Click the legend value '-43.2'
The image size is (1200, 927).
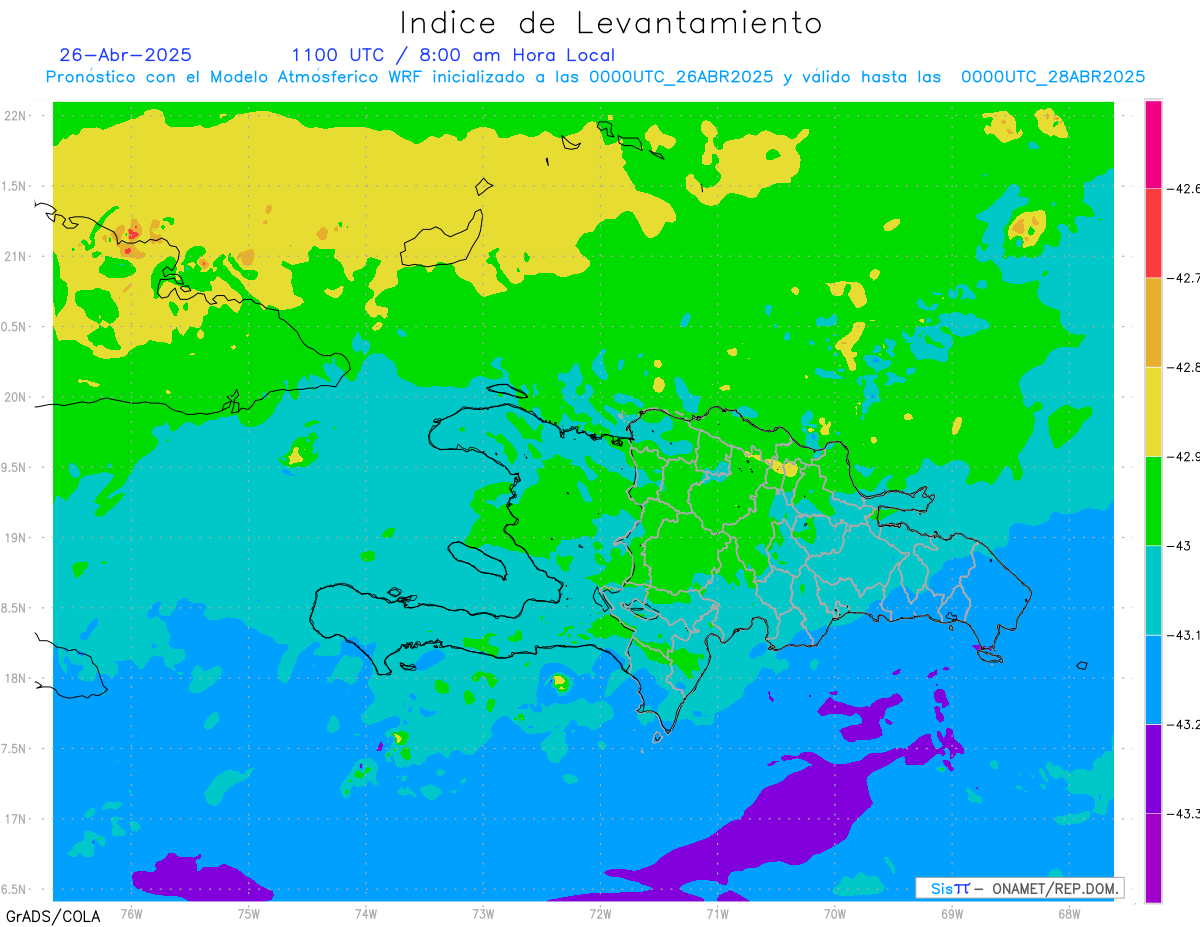pos(1184,724)
